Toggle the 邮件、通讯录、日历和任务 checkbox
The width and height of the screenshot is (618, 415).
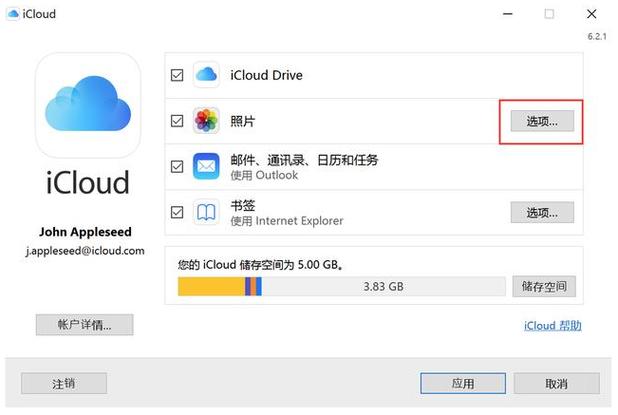click(x=177, y=166)
